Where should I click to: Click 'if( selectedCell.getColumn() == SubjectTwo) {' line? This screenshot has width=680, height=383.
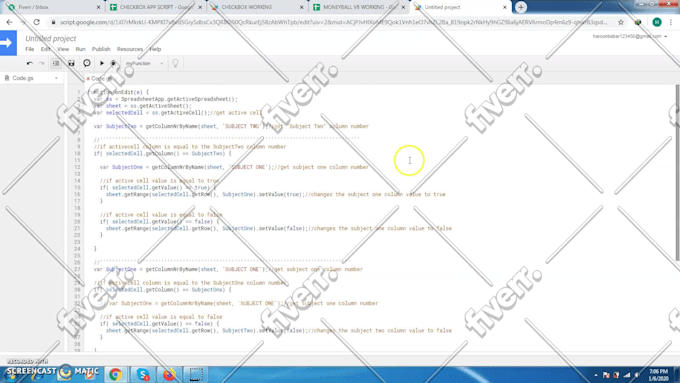point(163,154)
